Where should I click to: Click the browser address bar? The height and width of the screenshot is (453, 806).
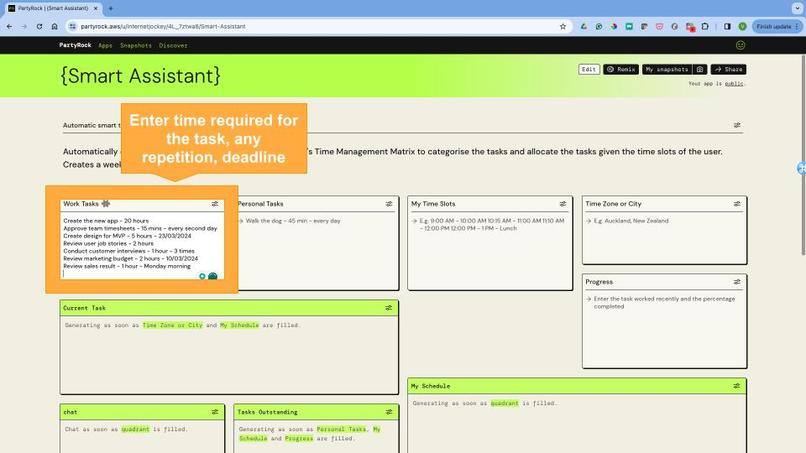click(x=319, y=26)
